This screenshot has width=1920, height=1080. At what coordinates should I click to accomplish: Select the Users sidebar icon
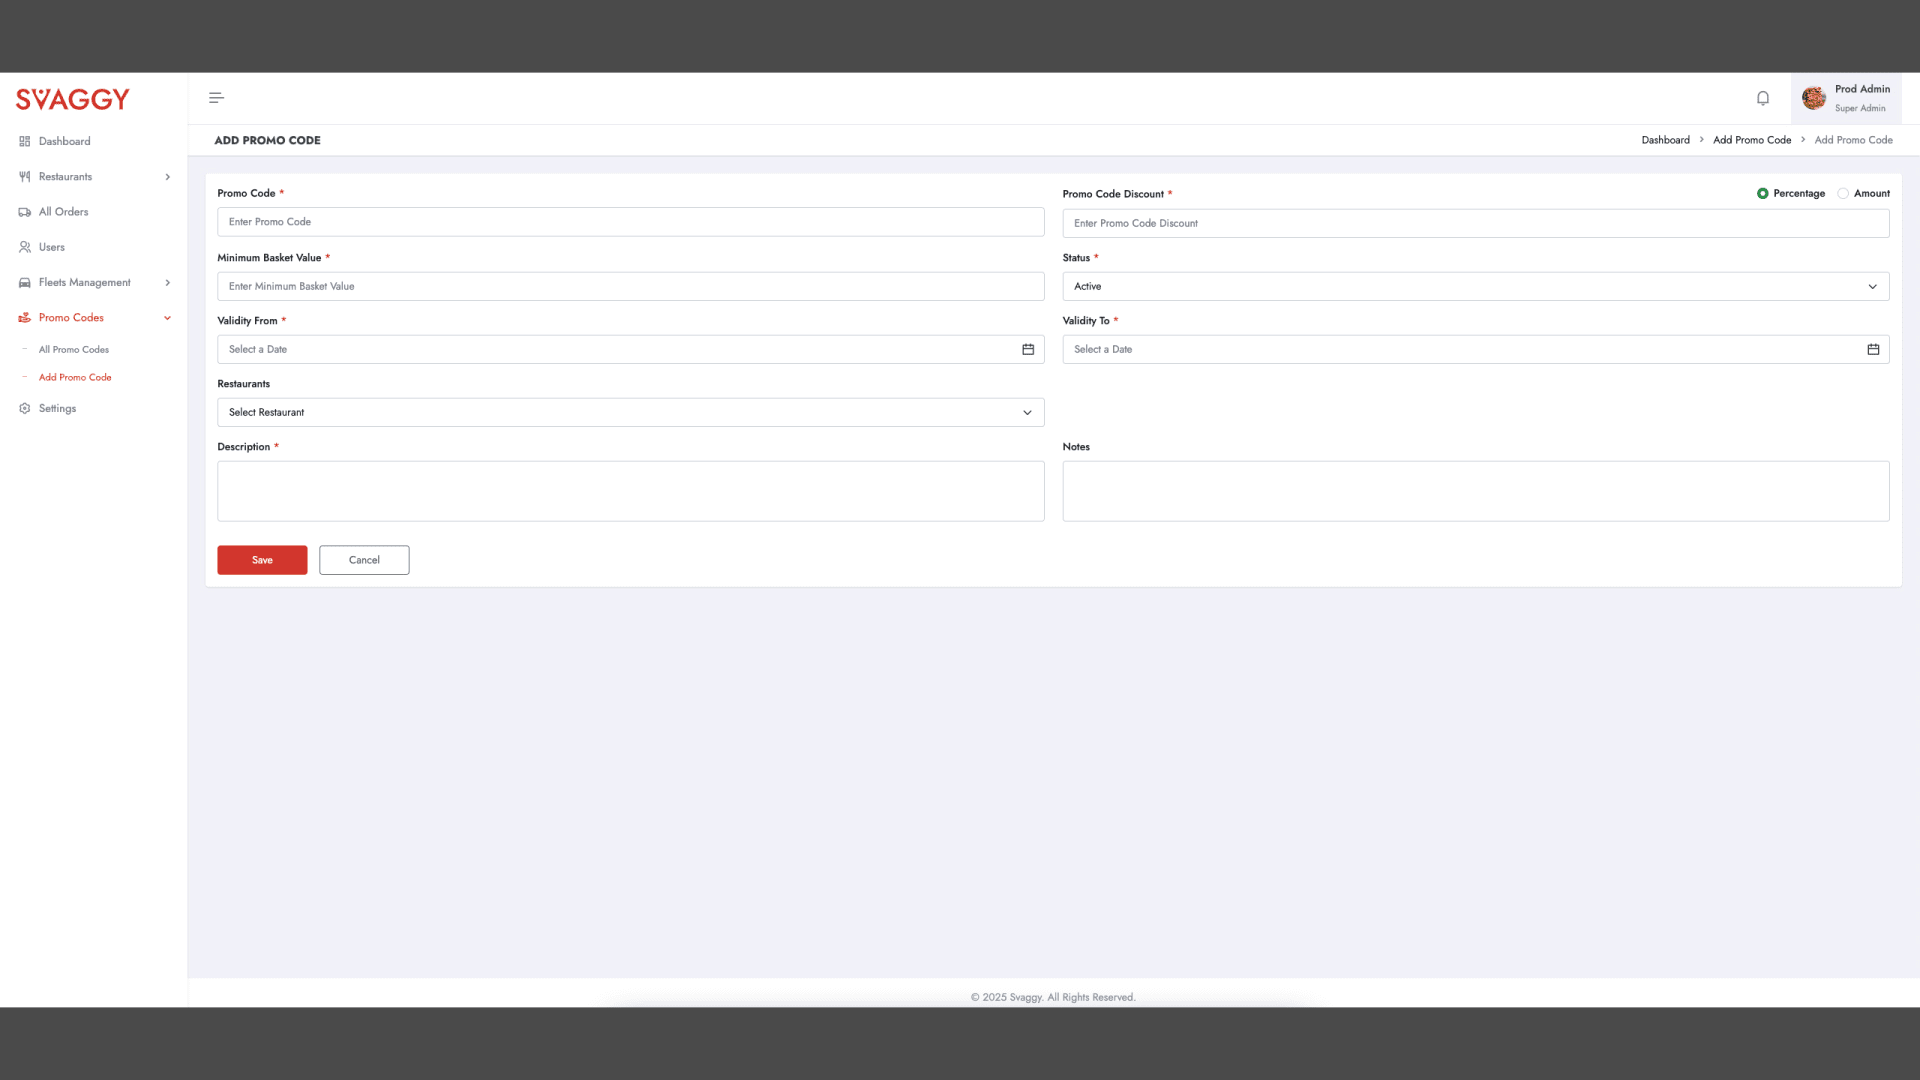pos(24,247)
